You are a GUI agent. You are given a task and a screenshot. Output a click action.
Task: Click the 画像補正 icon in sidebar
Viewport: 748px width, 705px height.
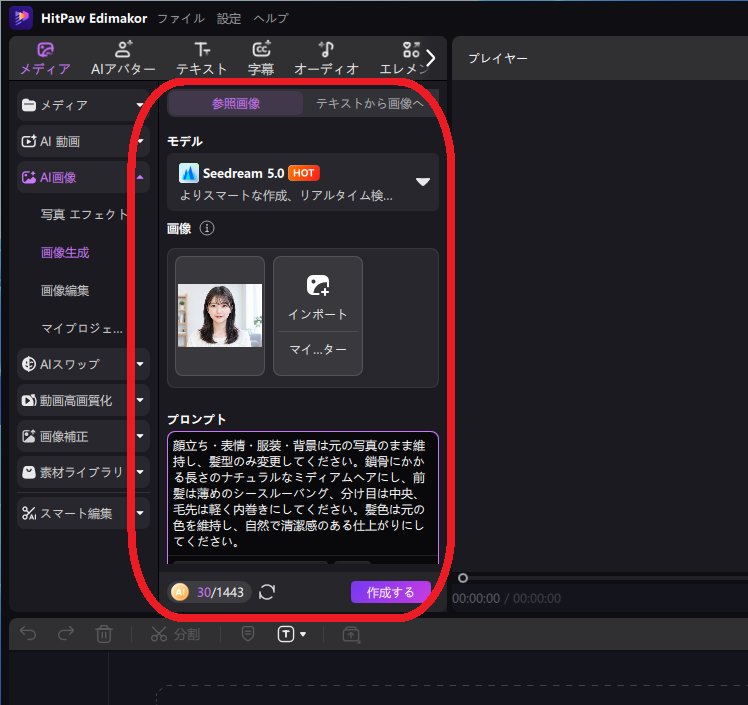click(x=29, y=436)
